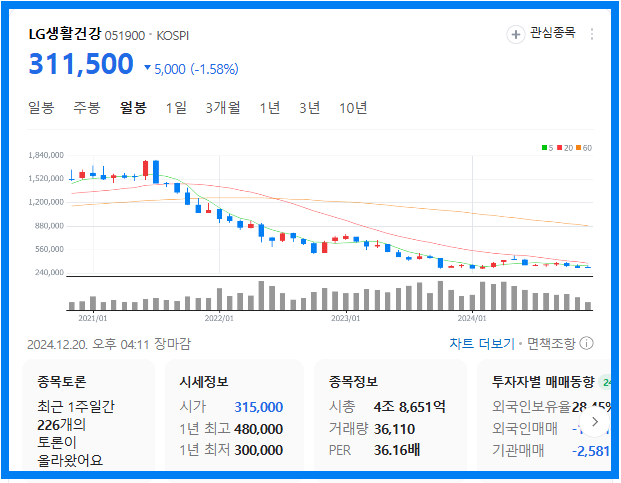
Task: Click the 시총 value 4조 8,651억
Action: pyautogui.click(x=410, y=407)
